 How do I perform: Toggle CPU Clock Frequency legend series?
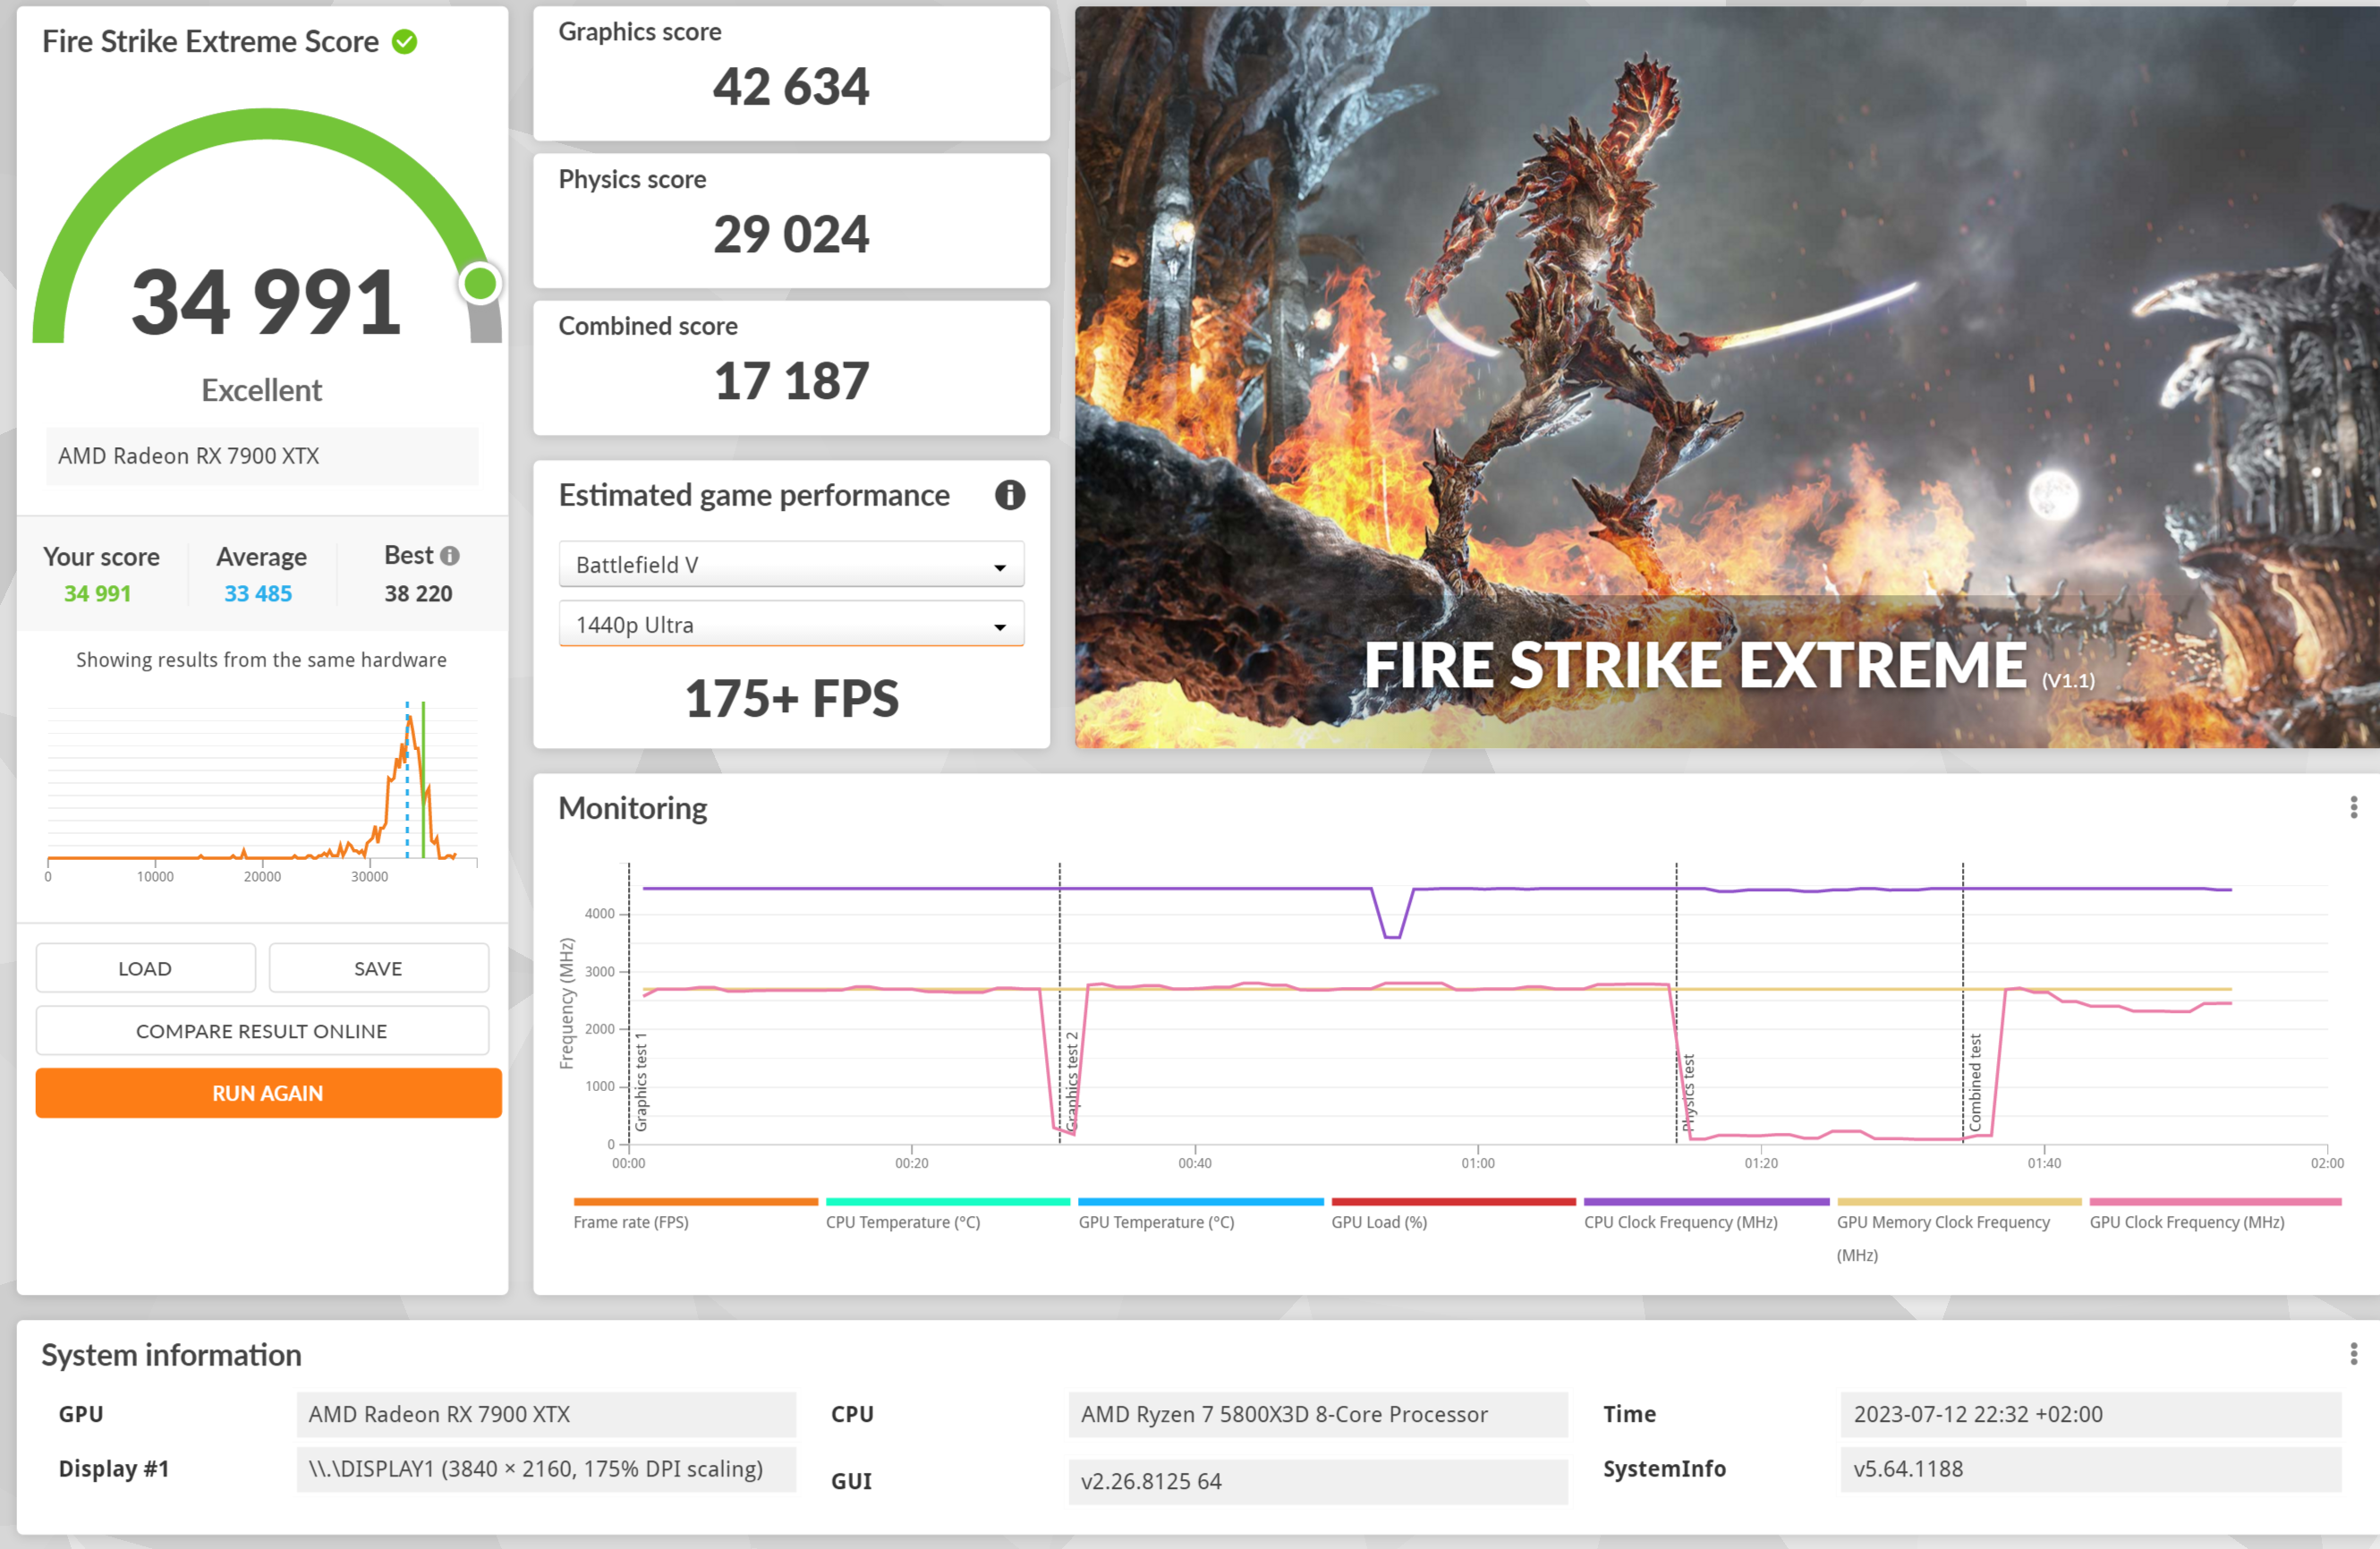click(x=1680, y=1222)
